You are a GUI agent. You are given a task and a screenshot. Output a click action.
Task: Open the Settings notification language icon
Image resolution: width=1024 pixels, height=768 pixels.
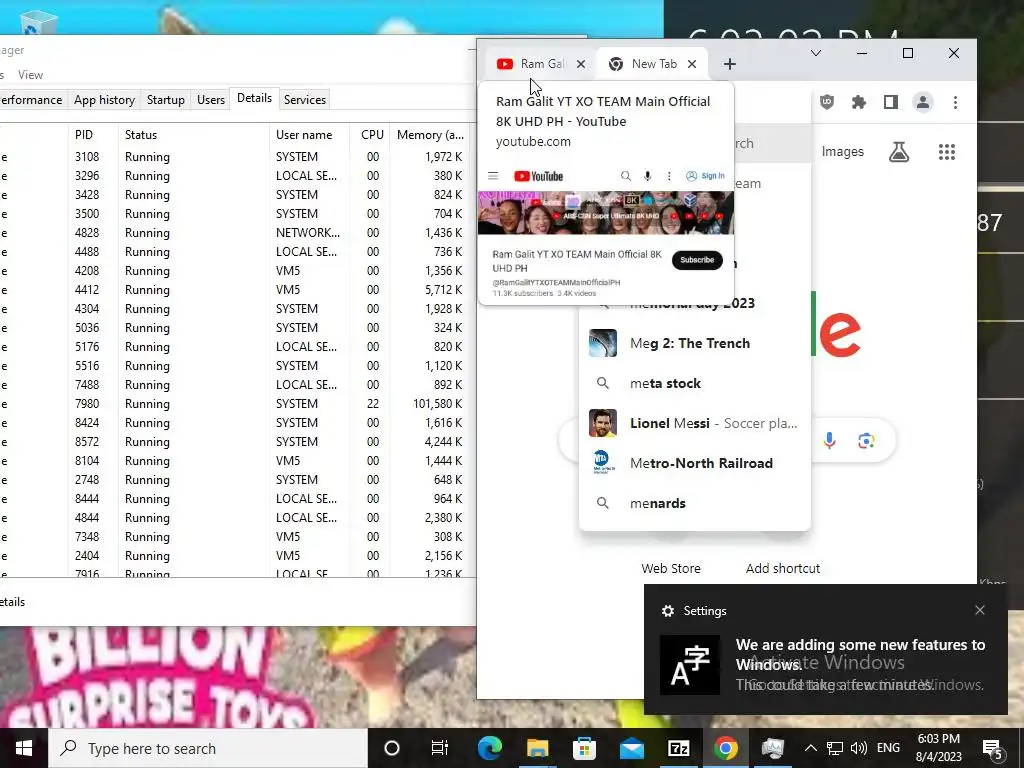point(690,665)
